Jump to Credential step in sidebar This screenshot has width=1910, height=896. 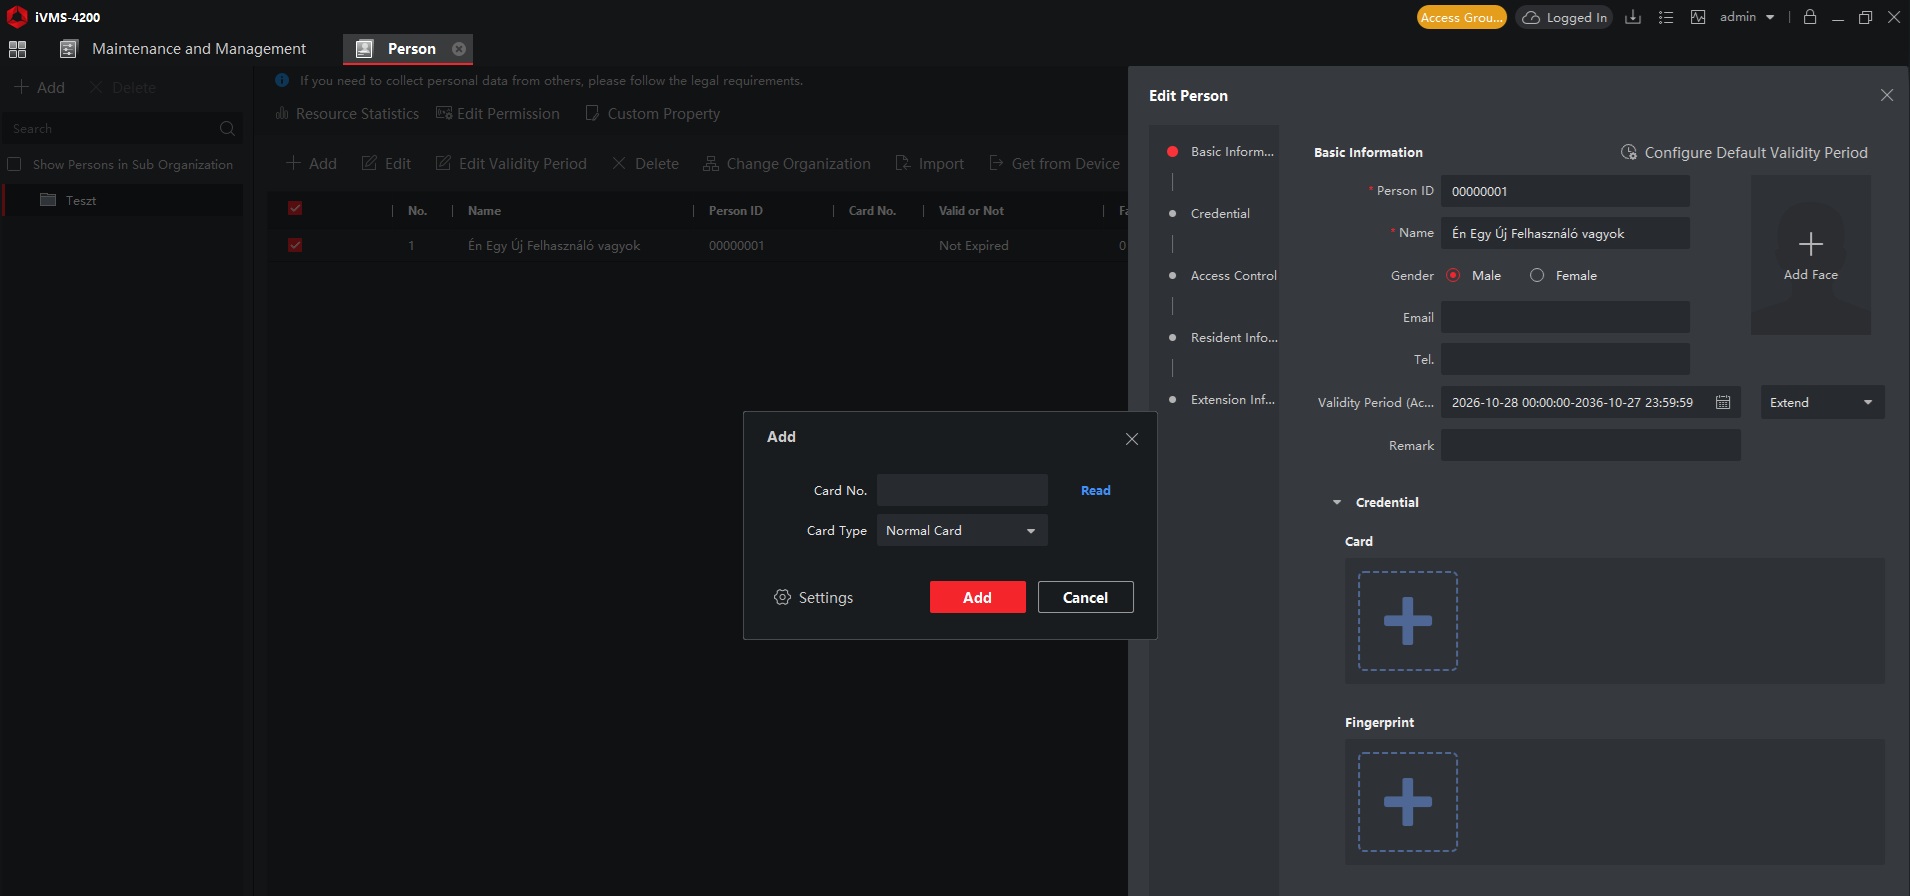coord(1220,213)
